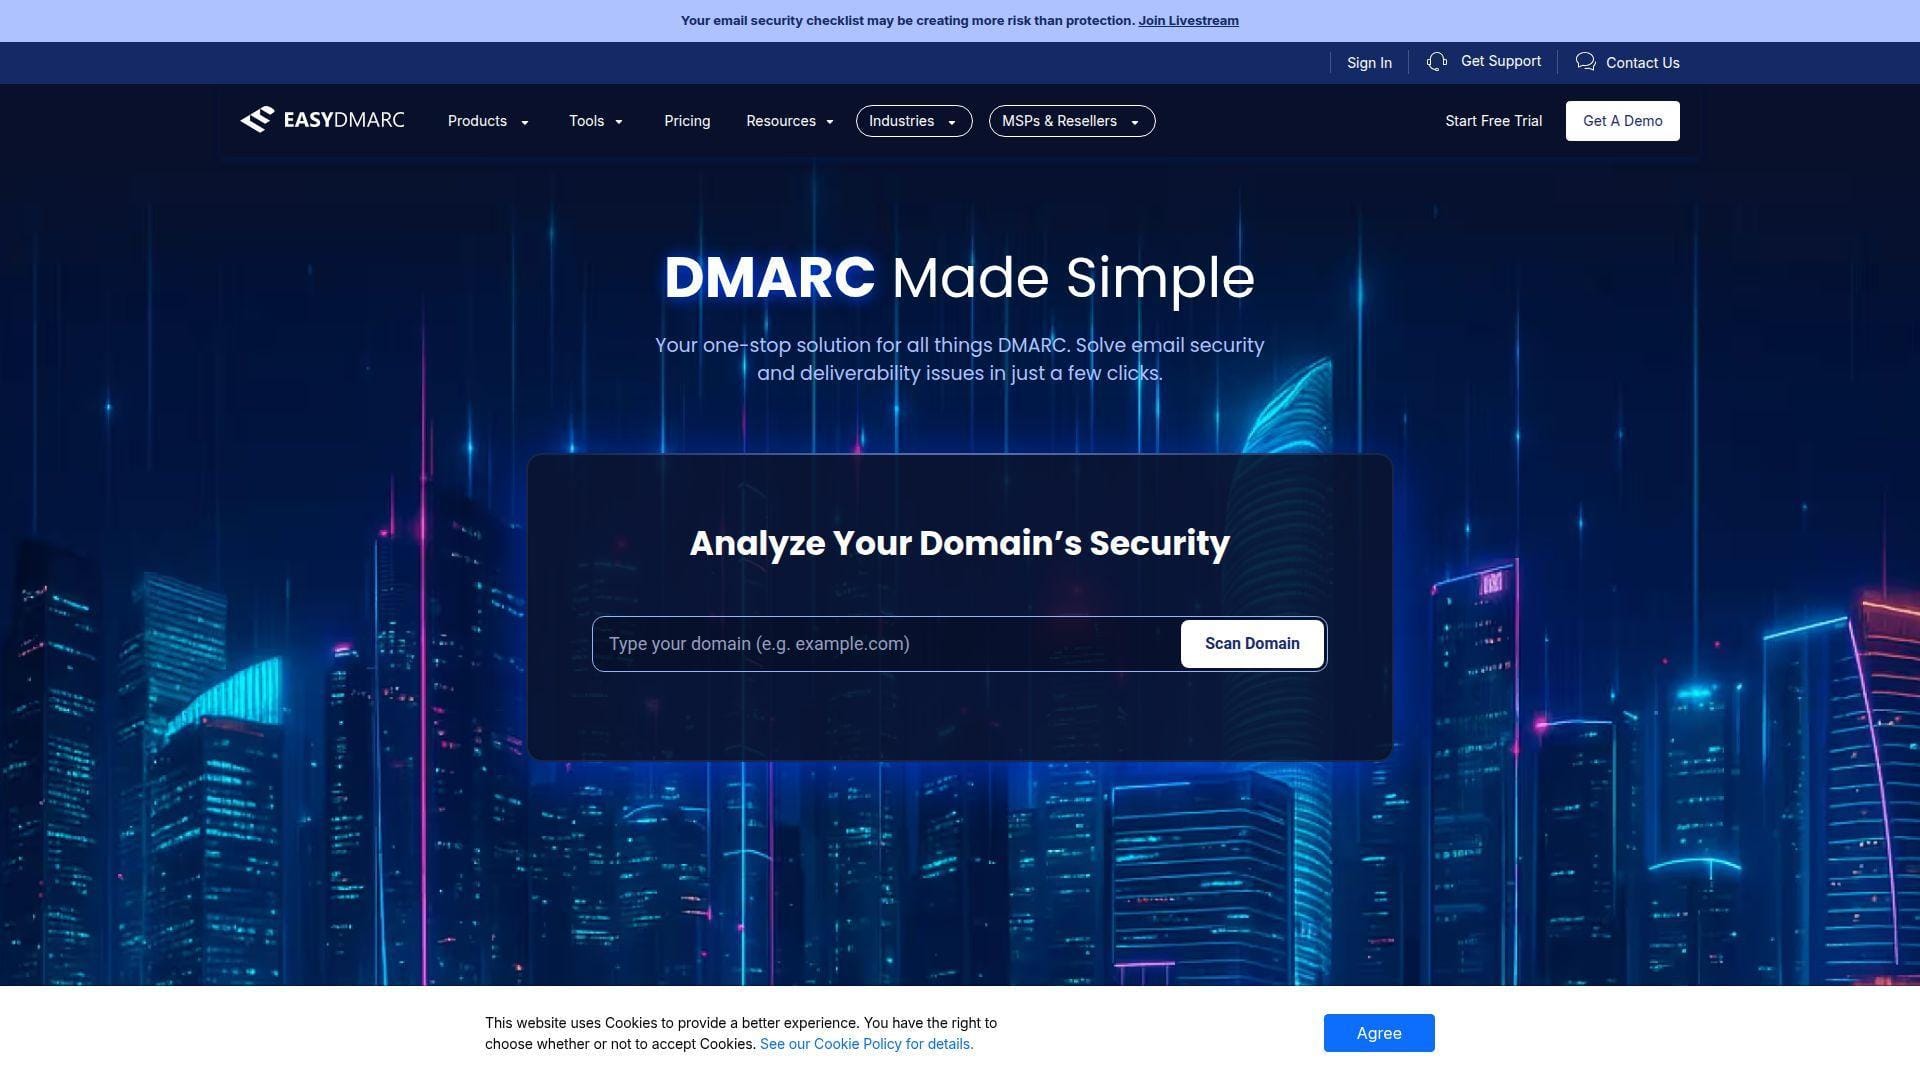
Task: Click the 'DMARC Made Simple' heading
Action: (x=959, y=278)
